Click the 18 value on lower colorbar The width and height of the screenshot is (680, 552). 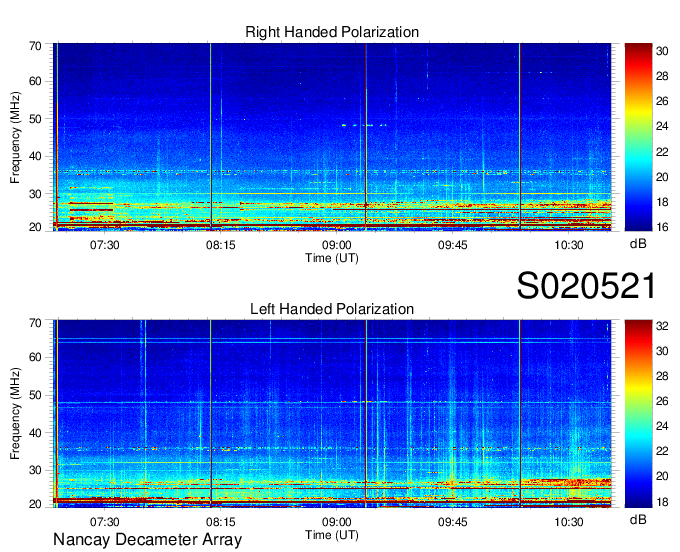tap(662, 502)
